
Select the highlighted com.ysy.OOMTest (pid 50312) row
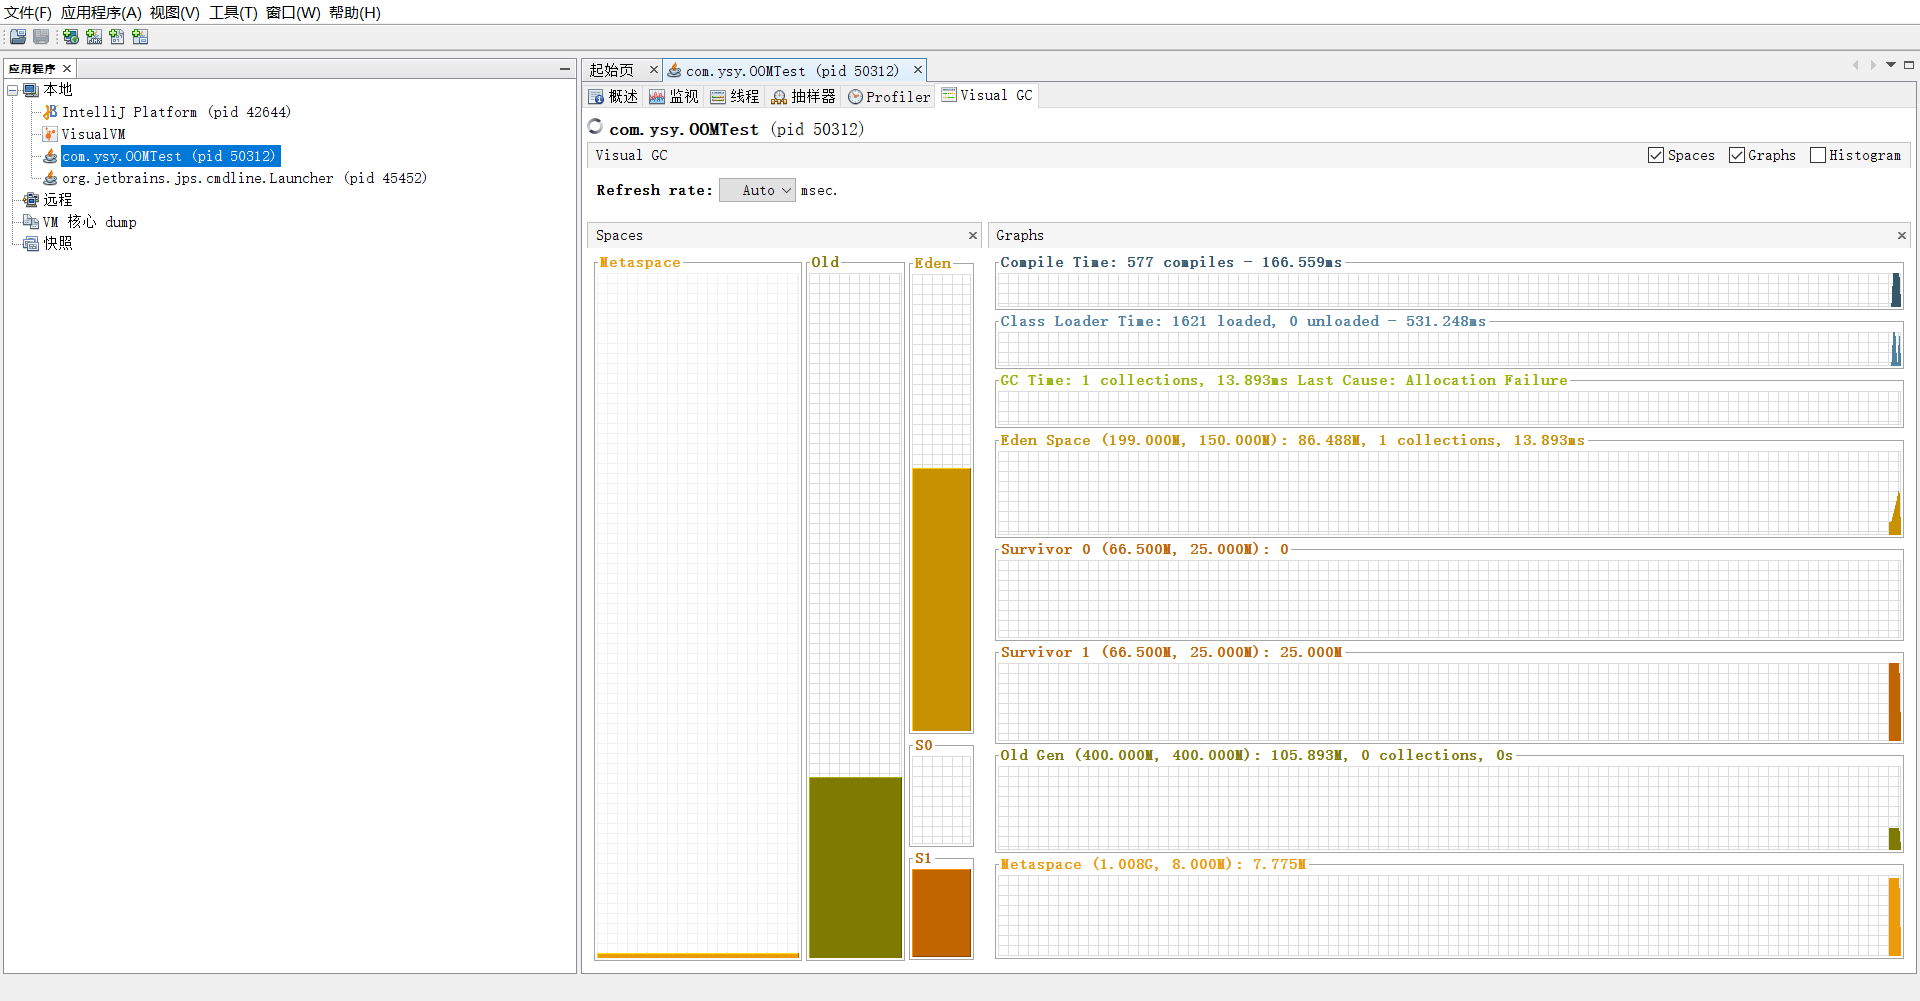click(x=170, y=156)
